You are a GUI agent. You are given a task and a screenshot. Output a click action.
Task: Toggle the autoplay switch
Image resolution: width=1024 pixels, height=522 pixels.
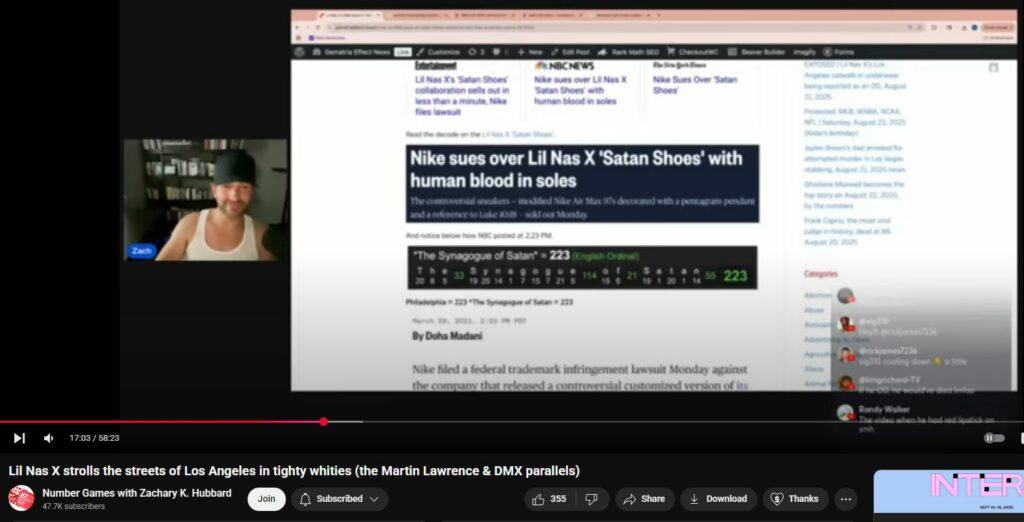(993, 438)
